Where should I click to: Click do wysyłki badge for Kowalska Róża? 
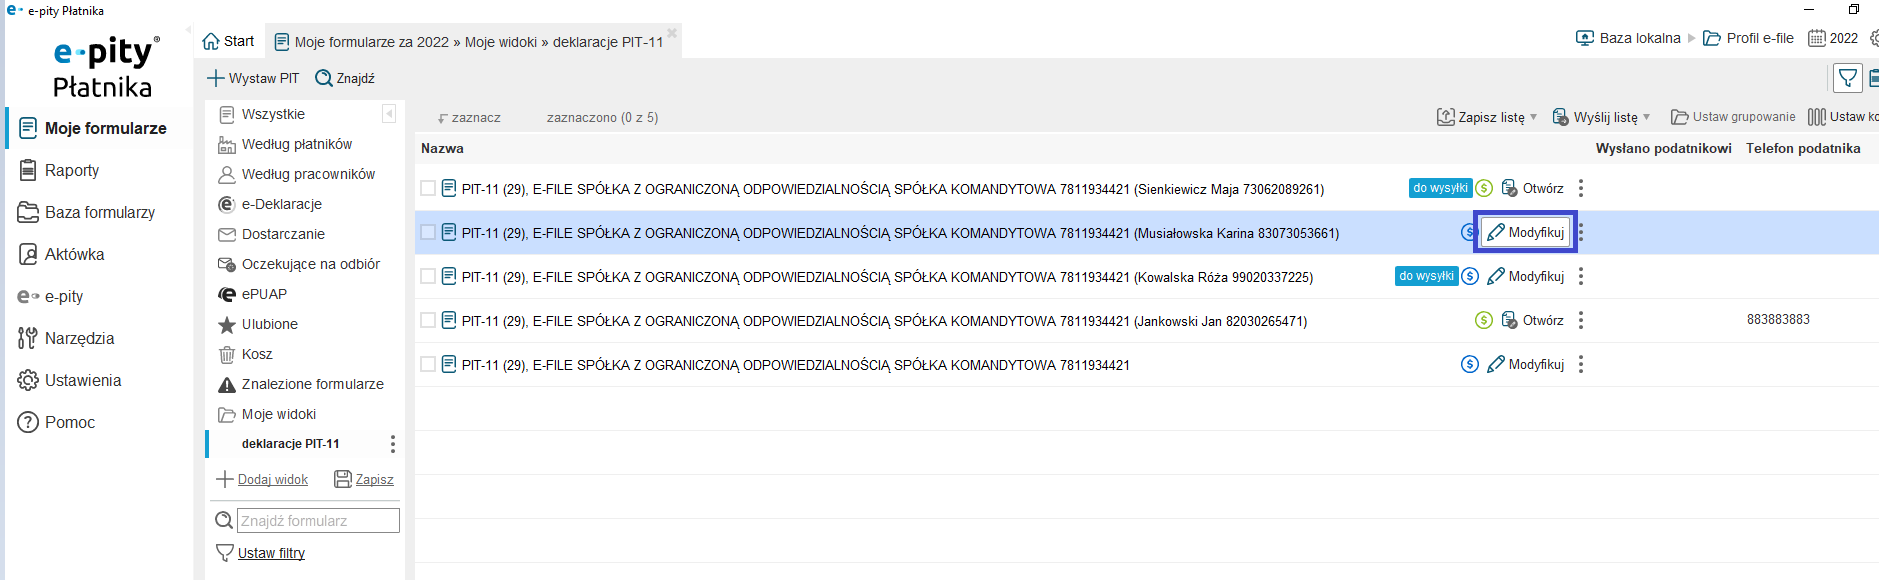pos(1426,276)
